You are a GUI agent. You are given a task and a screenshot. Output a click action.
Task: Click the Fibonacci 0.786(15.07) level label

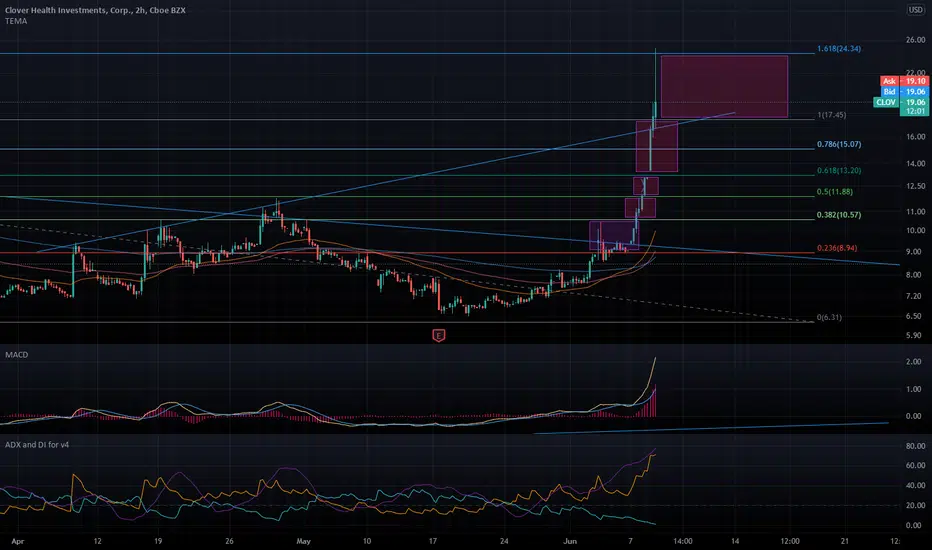pos(839,144)
